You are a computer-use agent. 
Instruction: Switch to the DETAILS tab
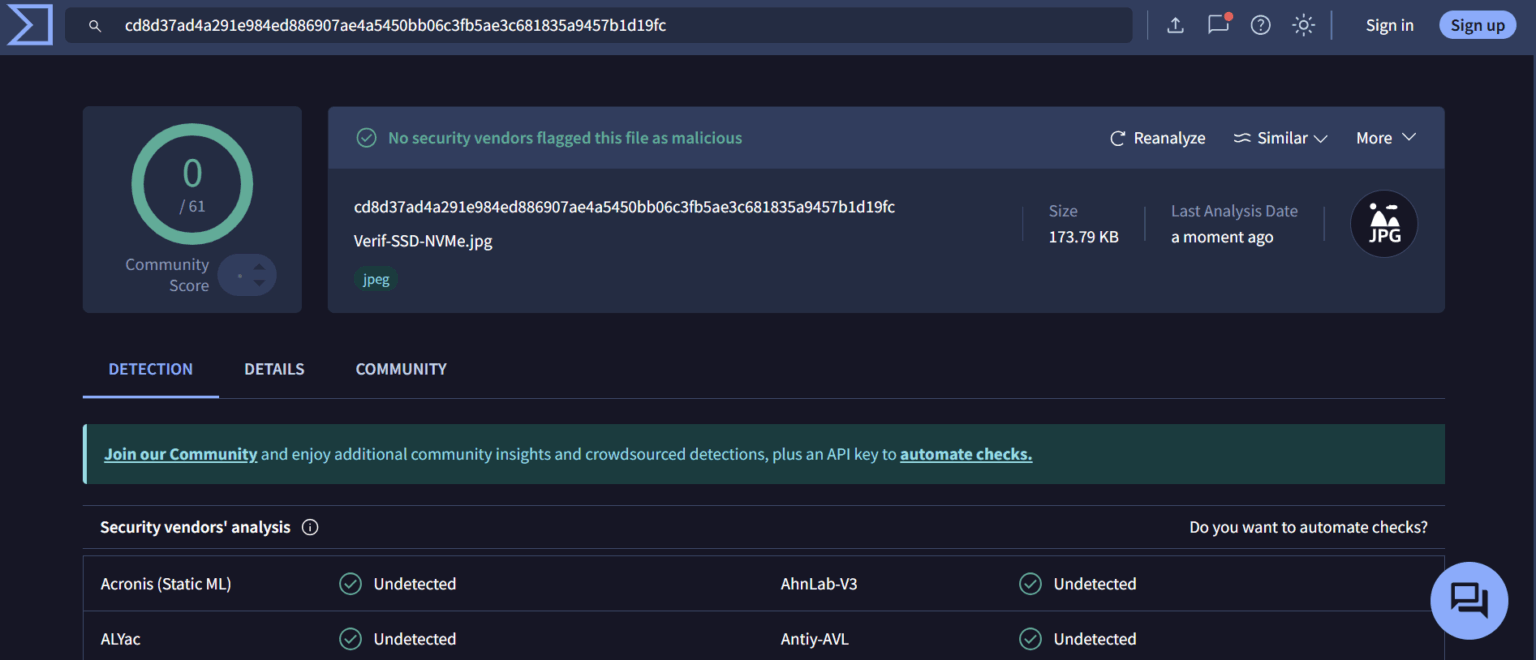pos(274,369)
